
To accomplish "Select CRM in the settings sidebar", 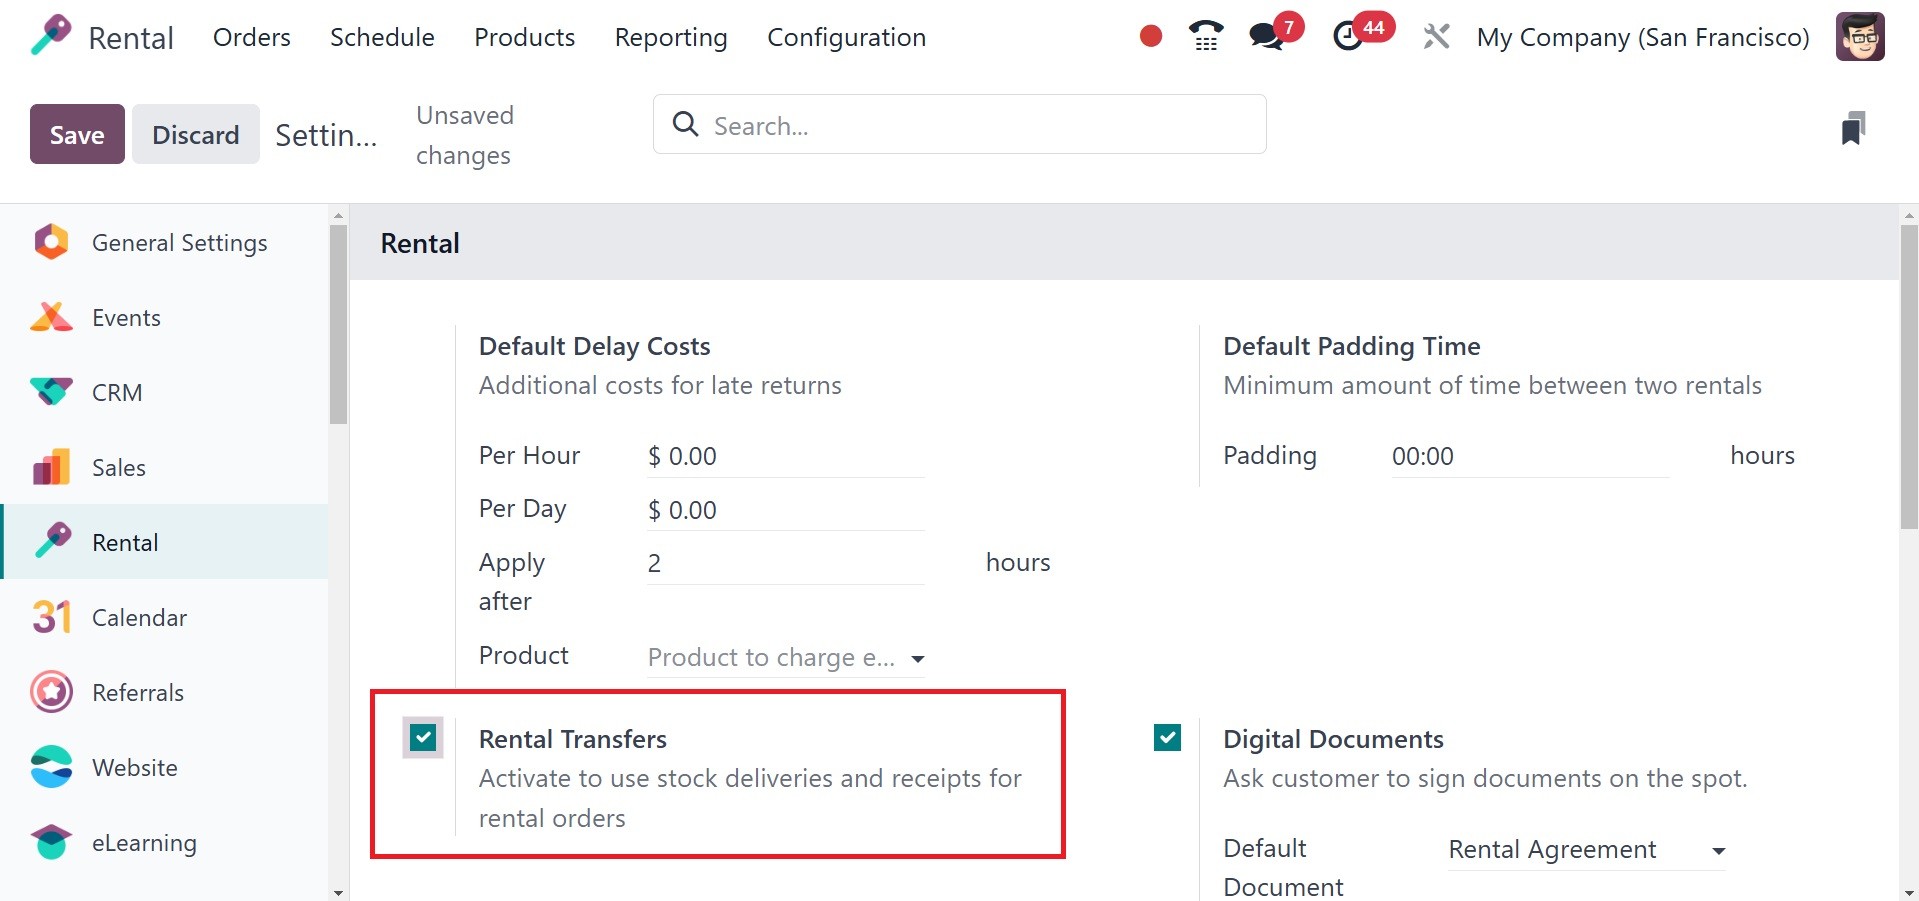I will click(x=117, y=393).
